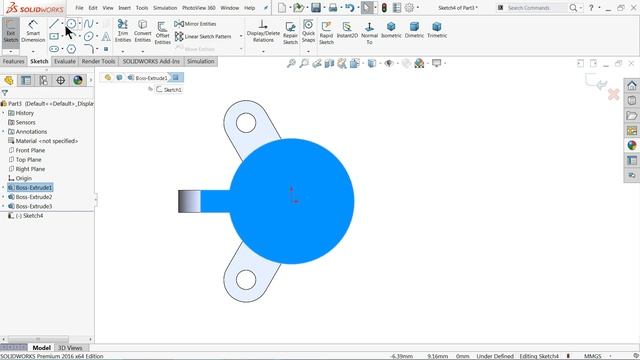Click the Section View icon
This screenshot has width=640, height=360.
(329, 63)
